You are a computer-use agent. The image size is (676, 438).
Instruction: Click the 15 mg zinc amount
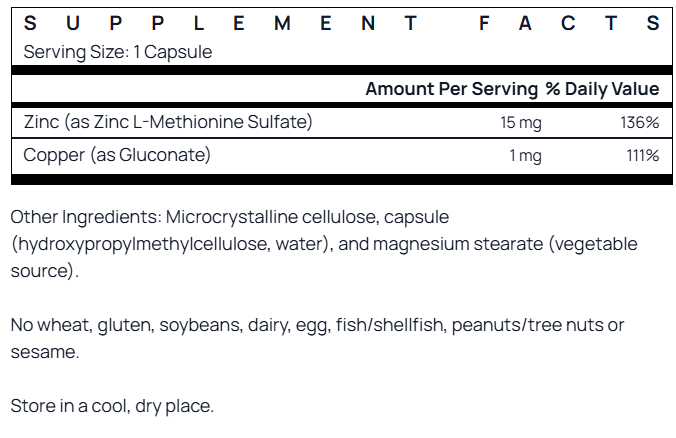click(x=521, y=122)
